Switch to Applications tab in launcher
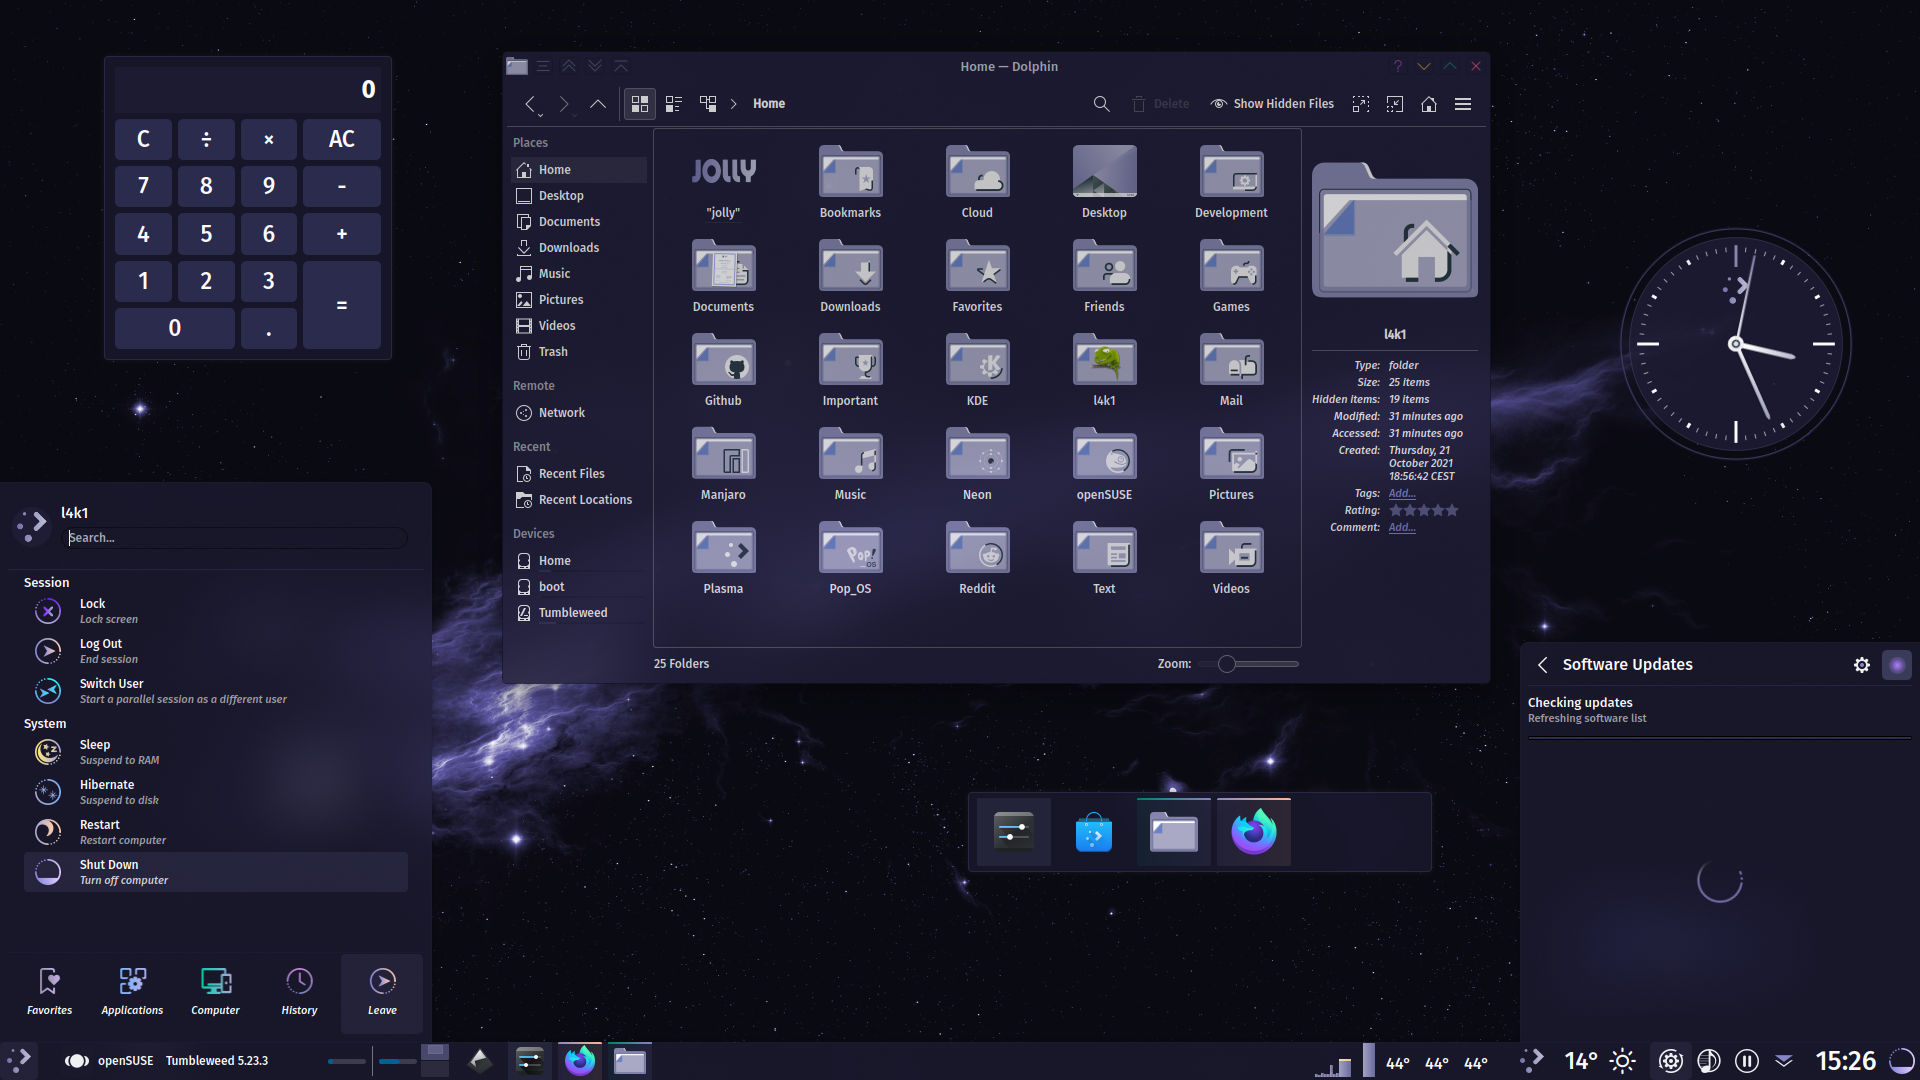Image resolution: width=1920 pixels, height=1080 pixels. [x=132, y=992]
